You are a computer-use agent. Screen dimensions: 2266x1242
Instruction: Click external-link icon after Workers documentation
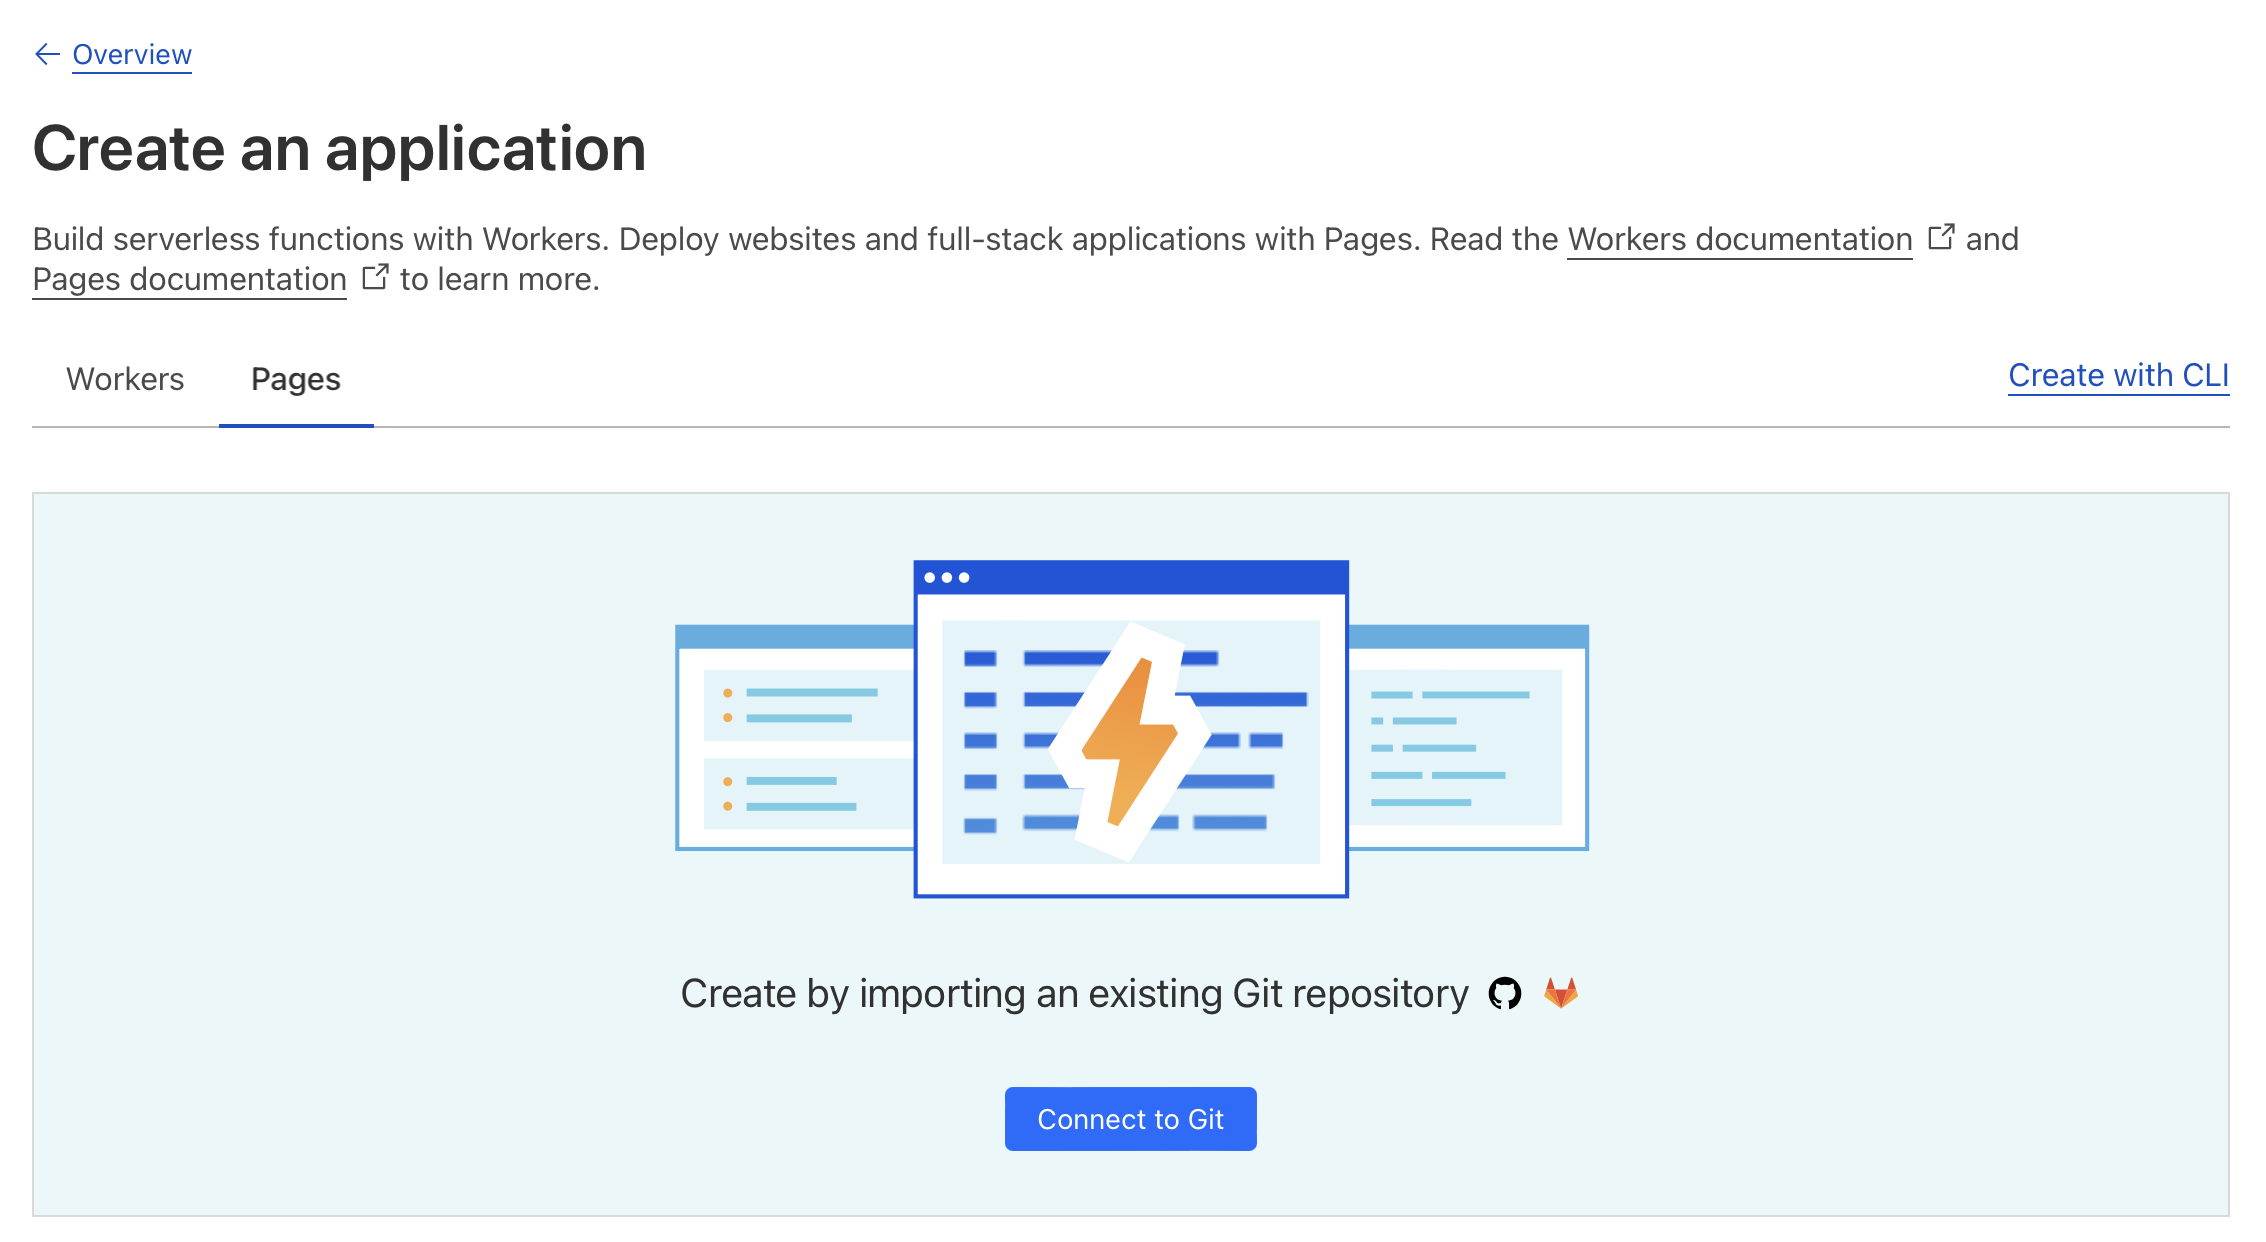click(x=1941, y=237)
